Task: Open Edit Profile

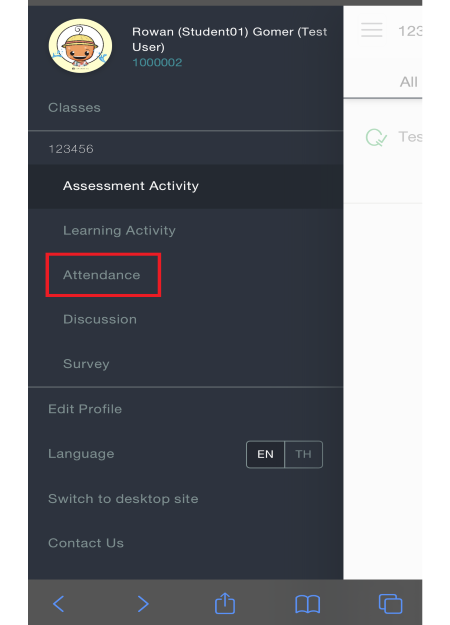Action: (85, 409)
